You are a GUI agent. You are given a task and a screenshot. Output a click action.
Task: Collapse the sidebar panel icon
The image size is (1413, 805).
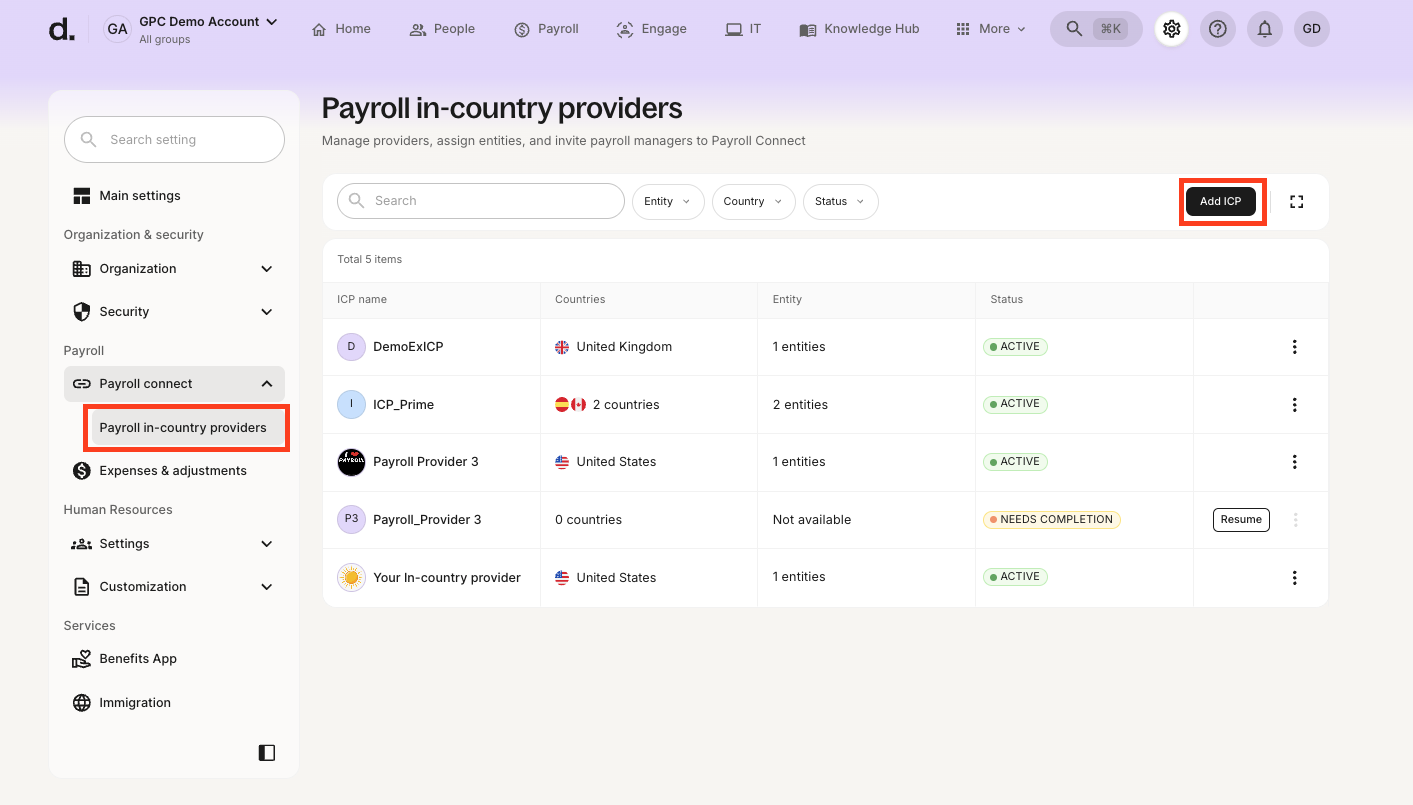(x=266, y=753)
